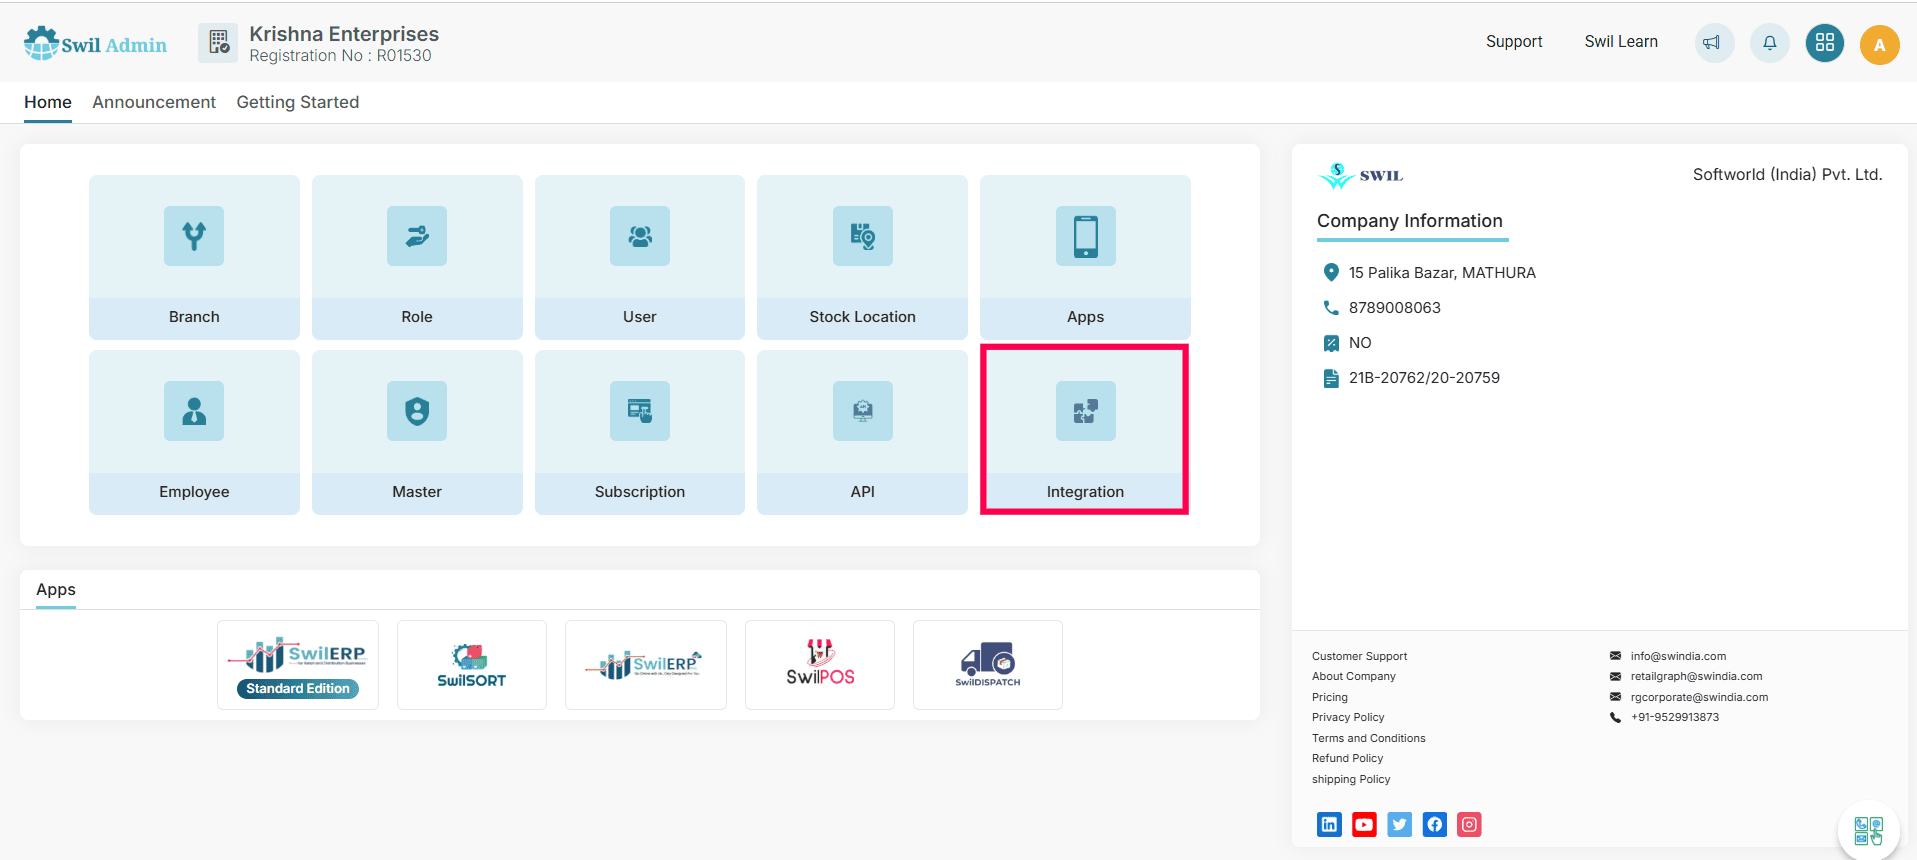Open the Master shield icon
Viewport: 1917px width, 860px height.
click(417, 411)
